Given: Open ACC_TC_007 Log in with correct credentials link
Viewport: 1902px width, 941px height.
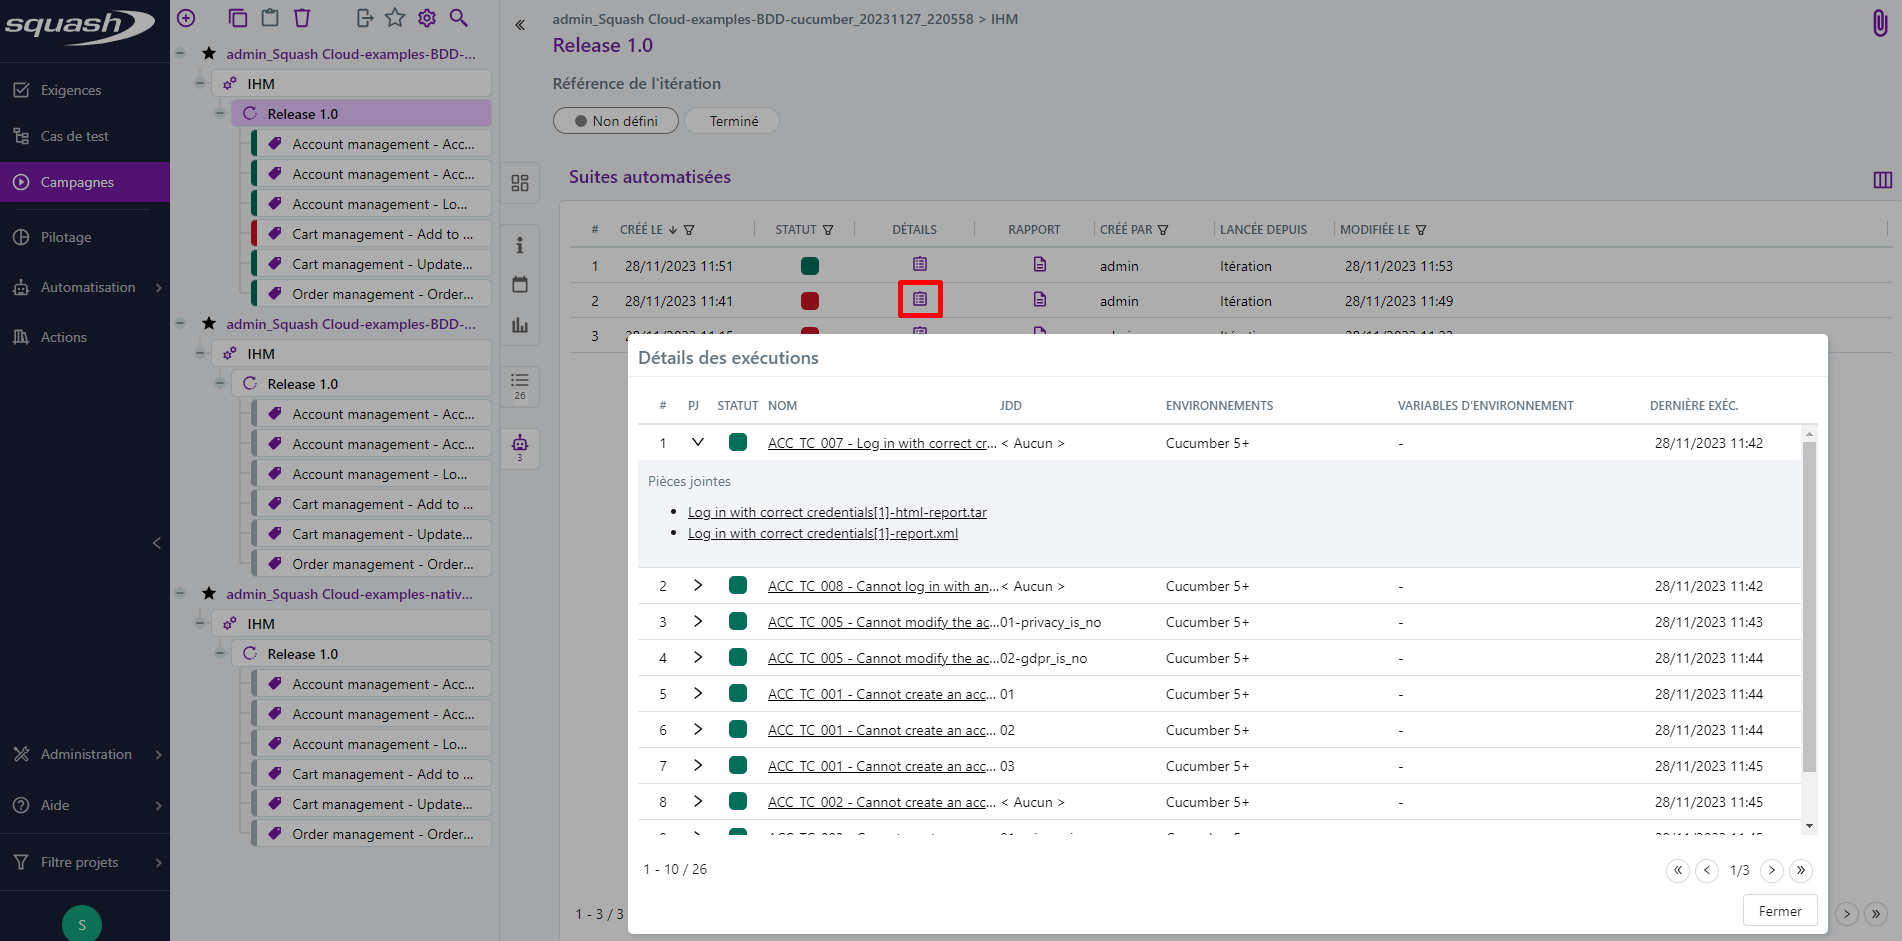Looking at the screenshot, I should pos(882,443).
